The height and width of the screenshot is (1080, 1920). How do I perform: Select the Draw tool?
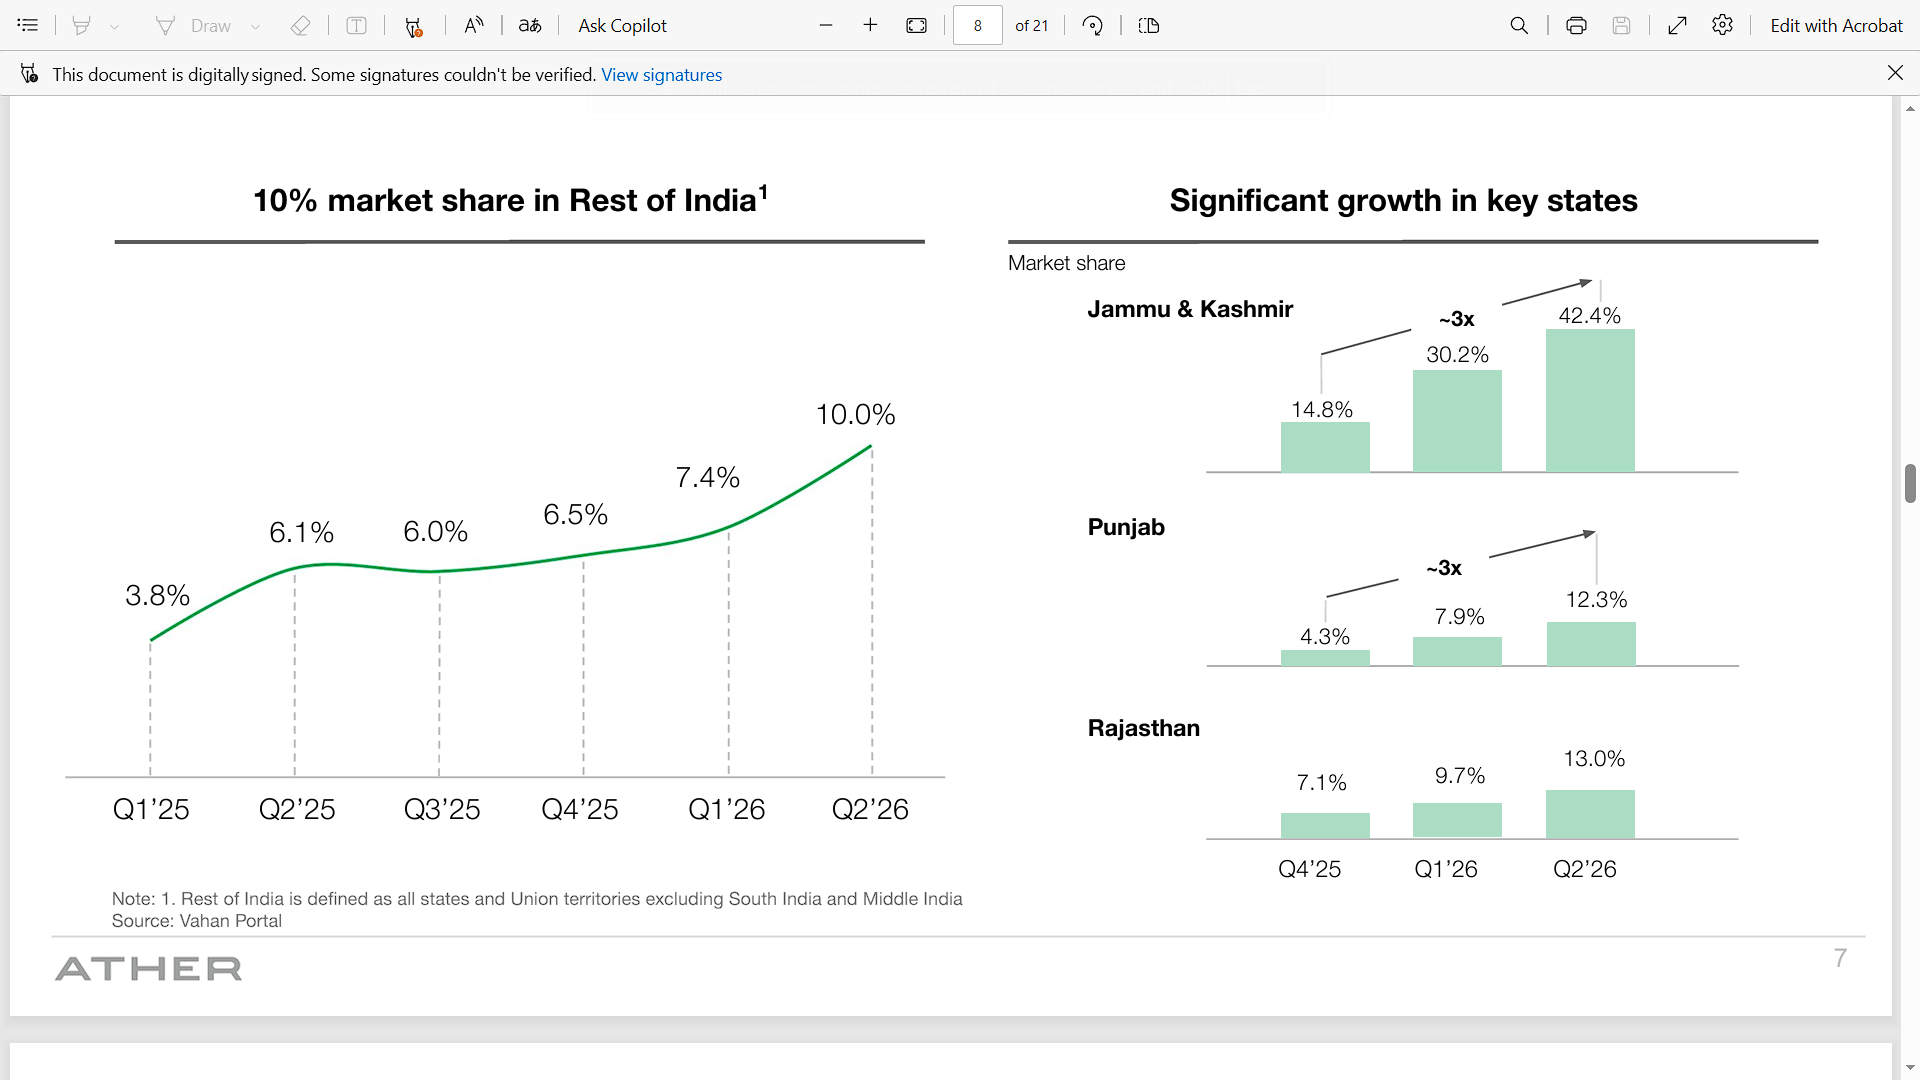pos(195,25)
